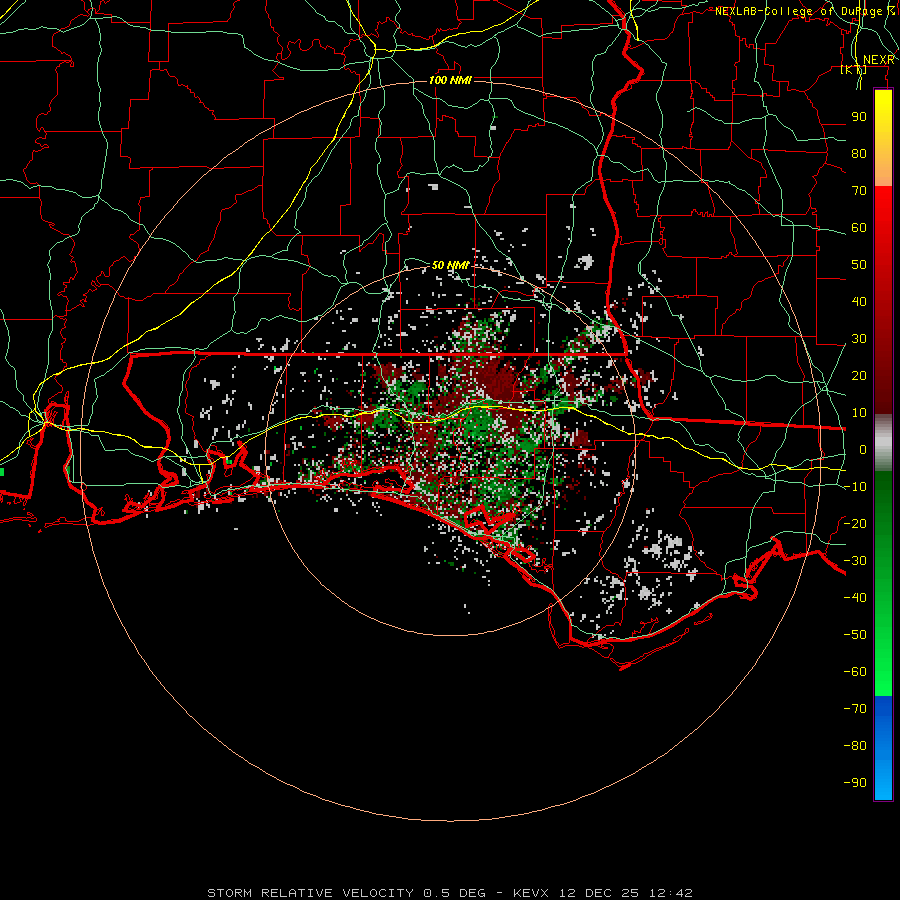Screen dimensions: 900x900
Task: Click the -20 value on the velocity scale
Action: click(x=855, y=524)
